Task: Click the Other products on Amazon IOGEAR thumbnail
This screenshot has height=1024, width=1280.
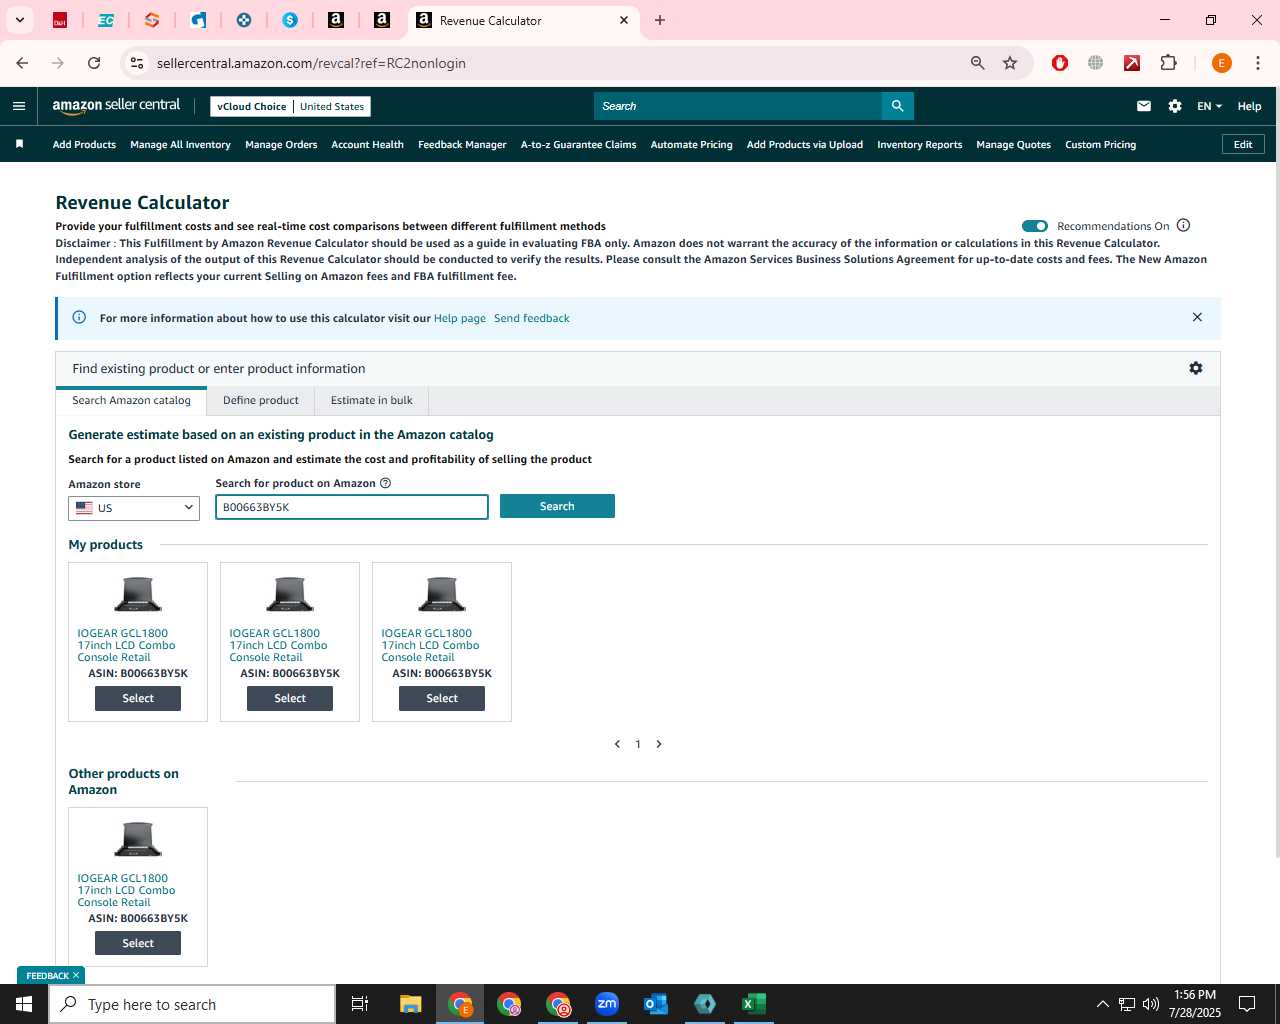Action: click(138, 839)
